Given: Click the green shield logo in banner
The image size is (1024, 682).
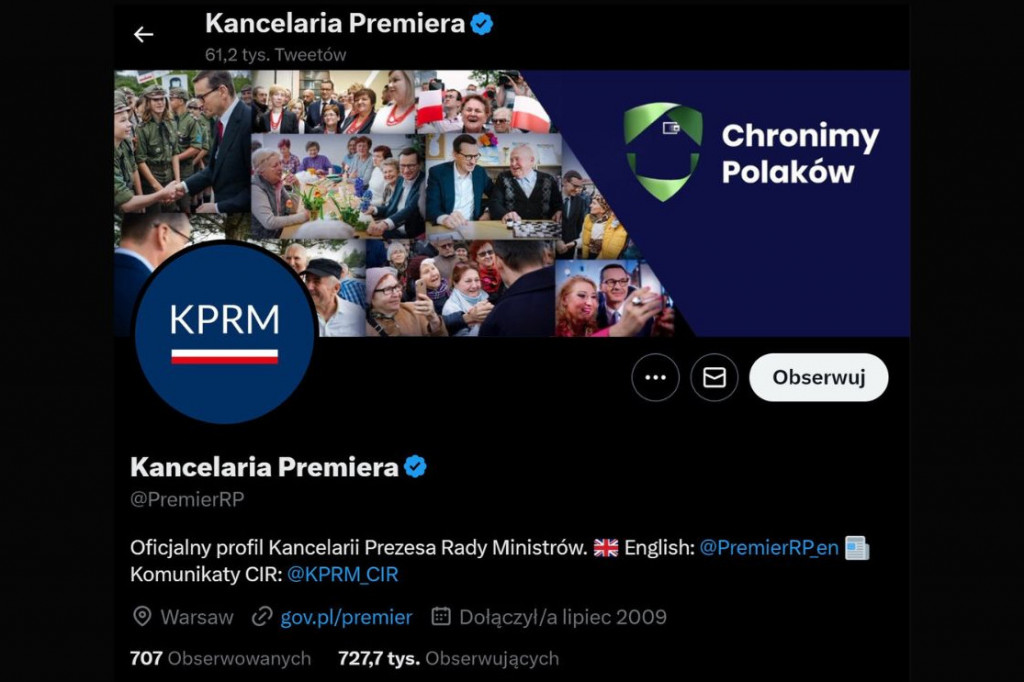Looking at the screenshot, I should tap(663, 152).
